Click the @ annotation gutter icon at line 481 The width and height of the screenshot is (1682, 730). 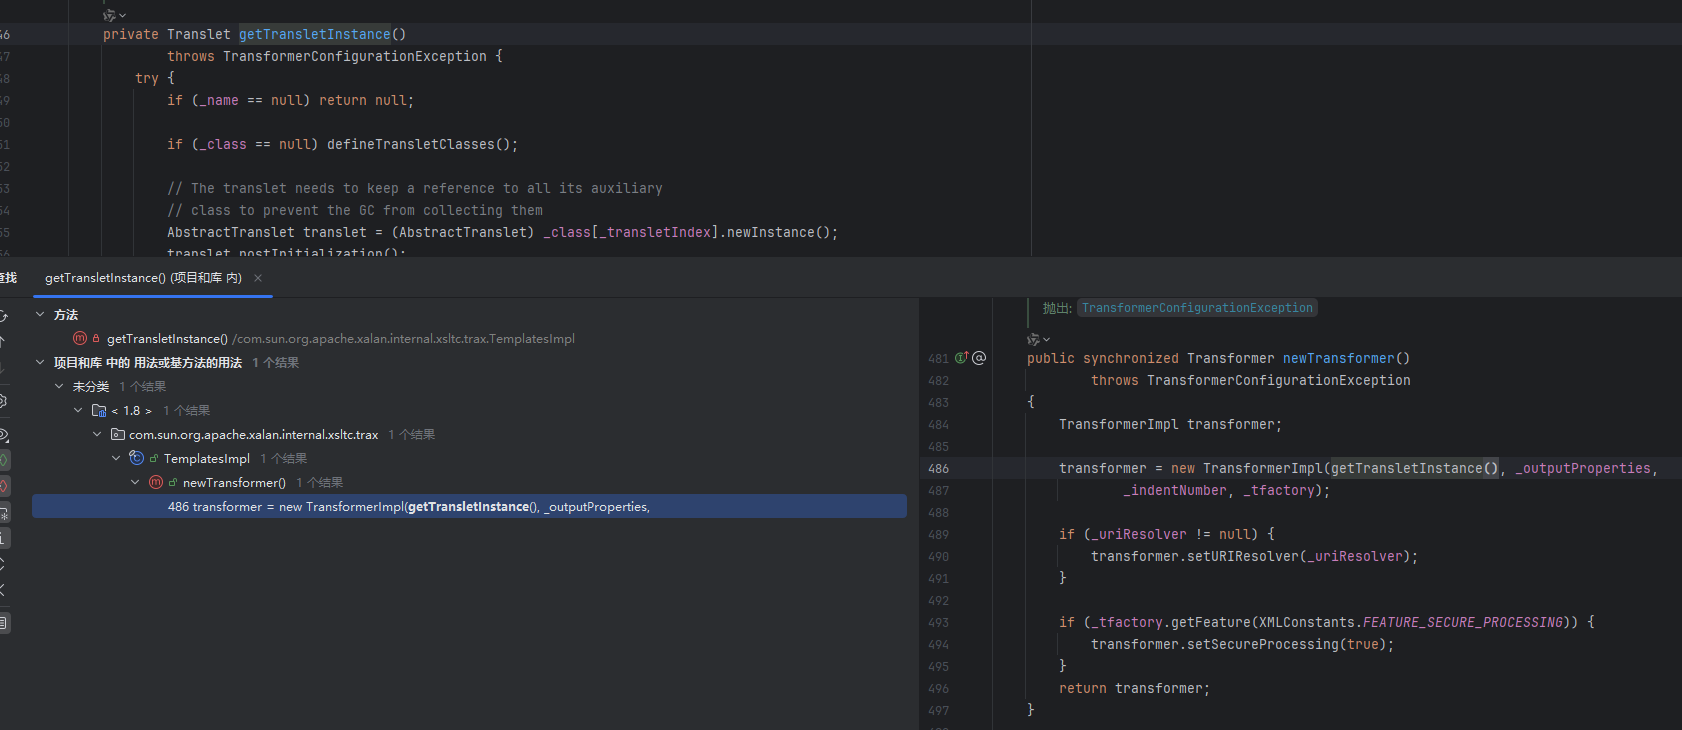(x=979, y=358)
